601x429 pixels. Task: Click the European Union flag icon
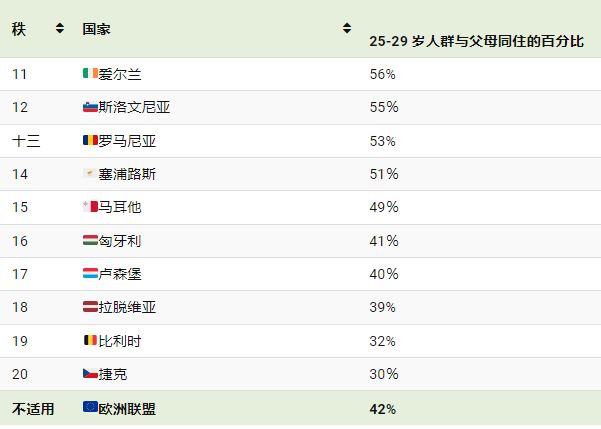coord(90,406)
